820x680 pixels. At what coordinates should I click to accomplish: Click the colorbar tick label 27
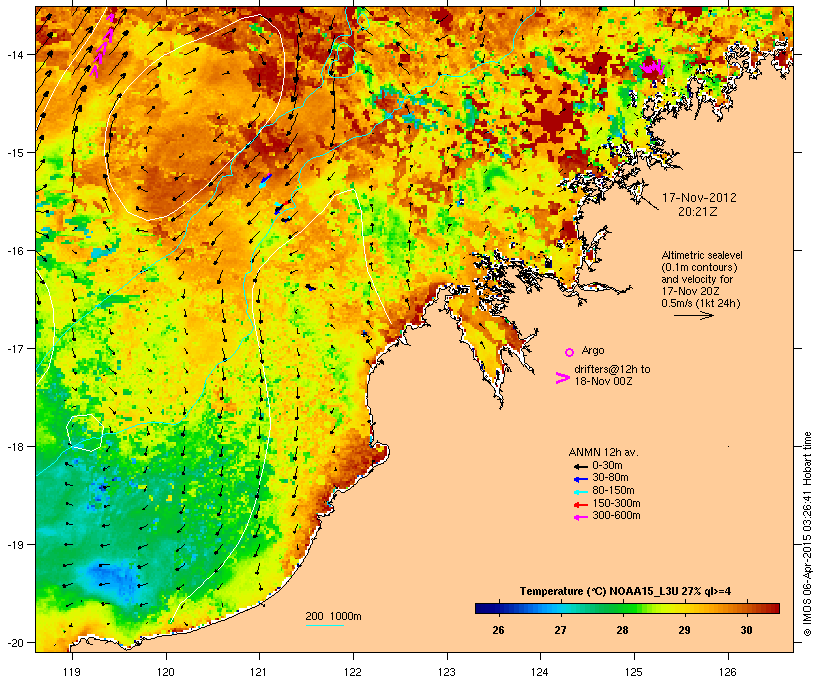(560, 630)
